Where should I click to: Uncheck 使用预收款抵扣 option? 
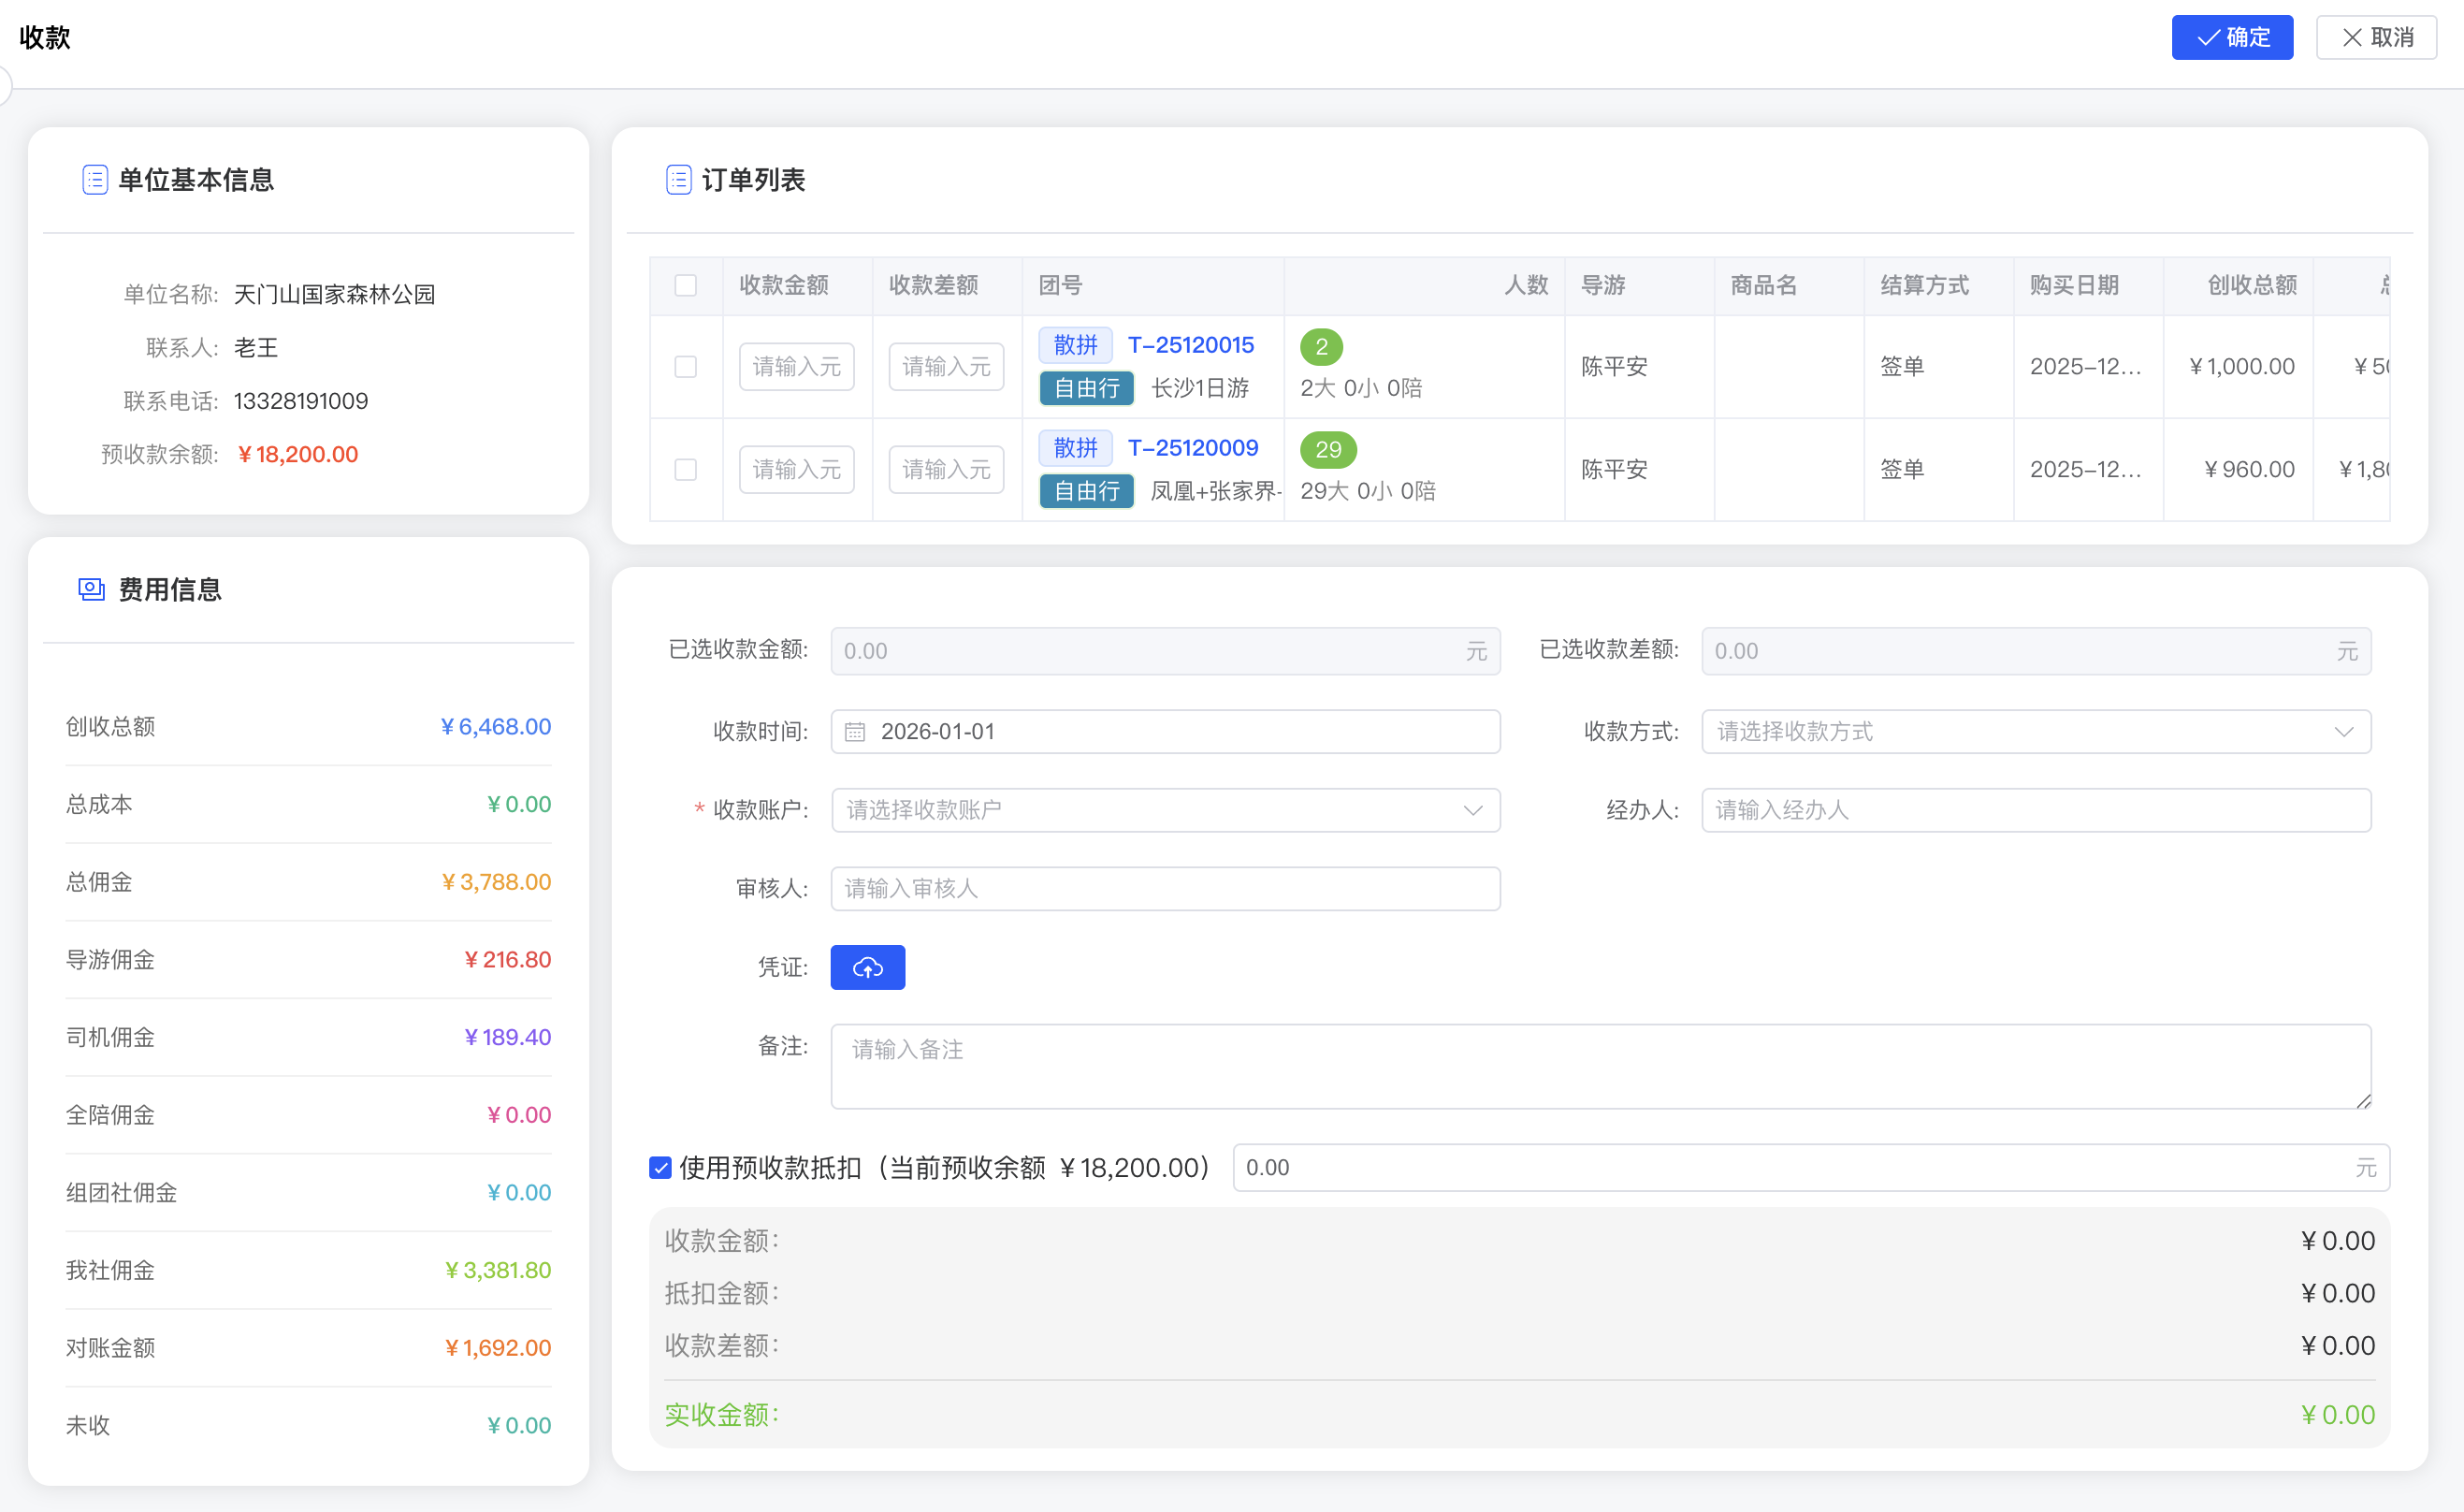[660, 1167]
